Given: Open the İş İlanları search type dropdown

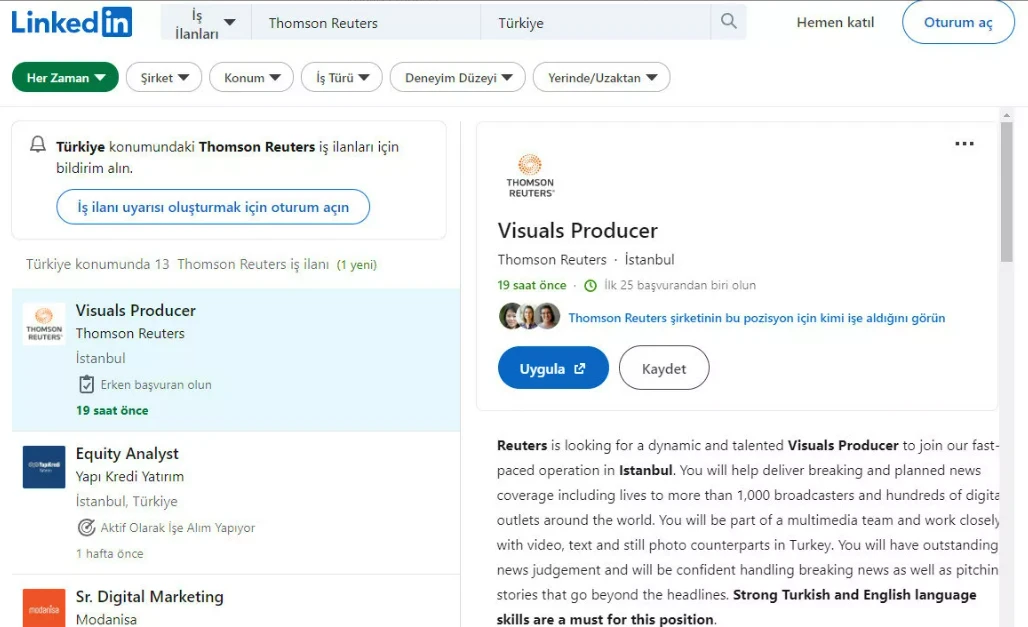Looking at the screenshot, I should coord(206,22).
